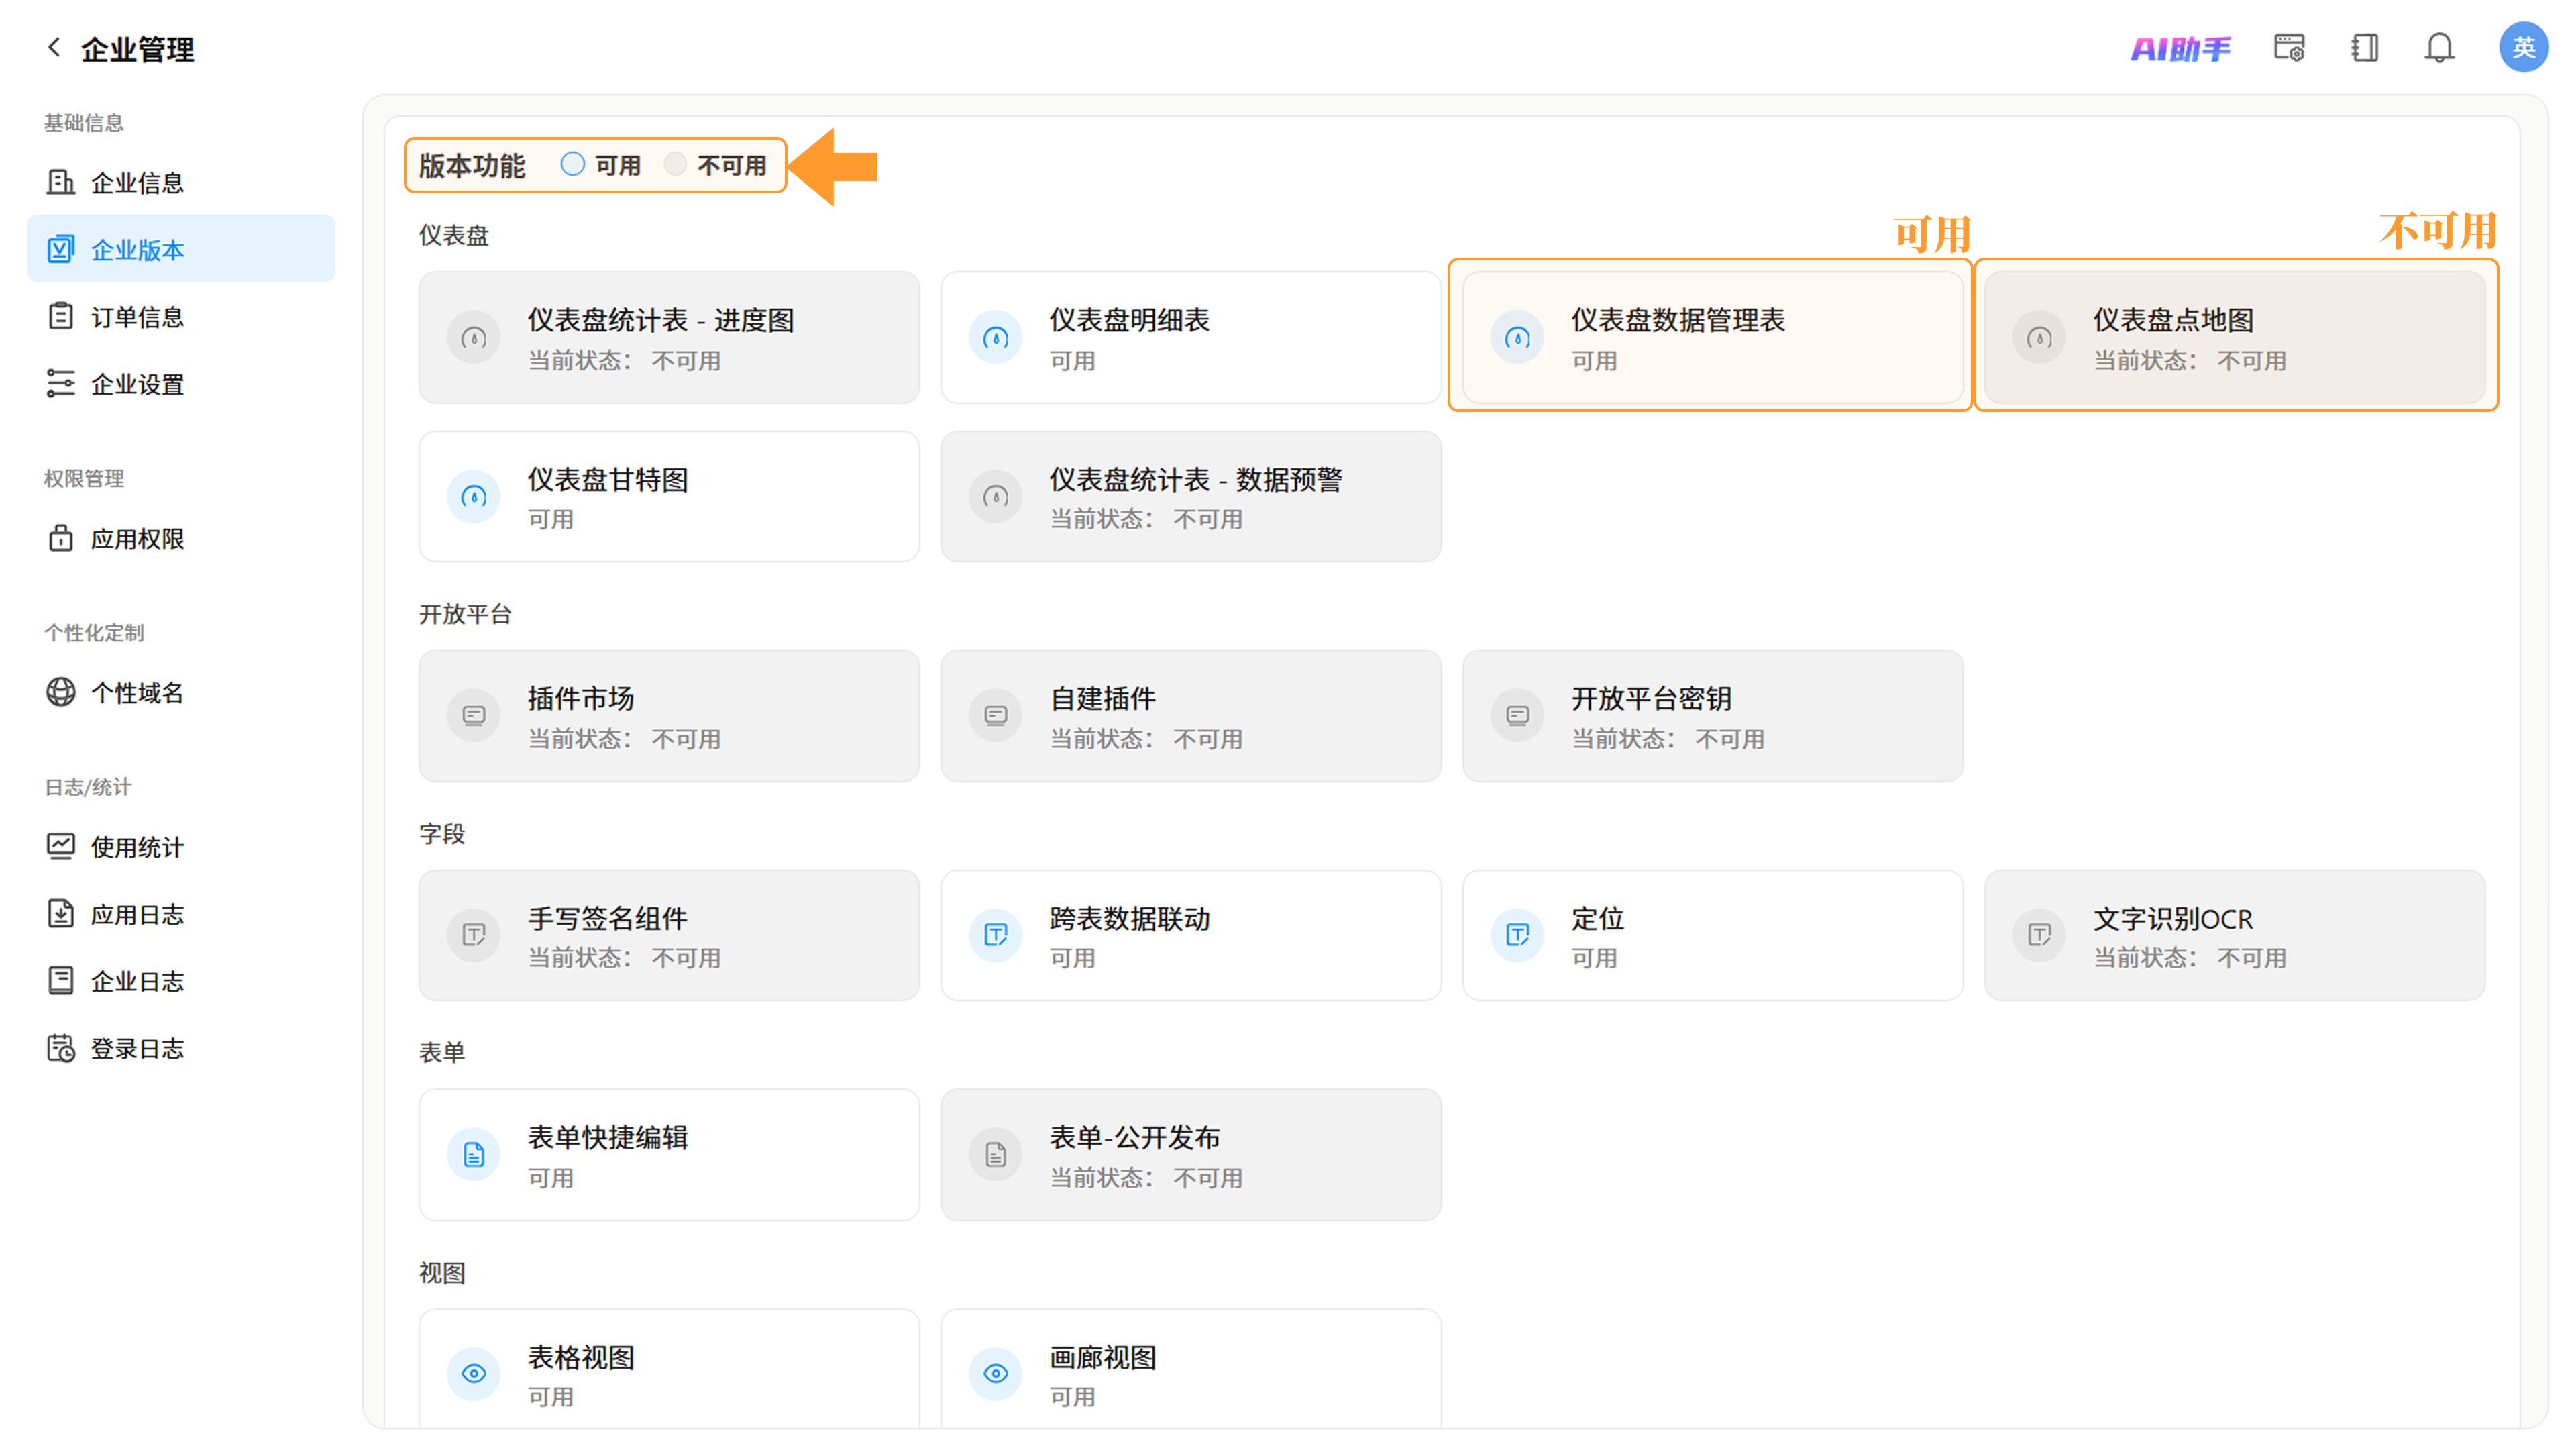Viewport: 2576px width, 1448px height.
Task: Click the 个性域名 globe icon
Action: pyautogui.click(x=61, y=693)
